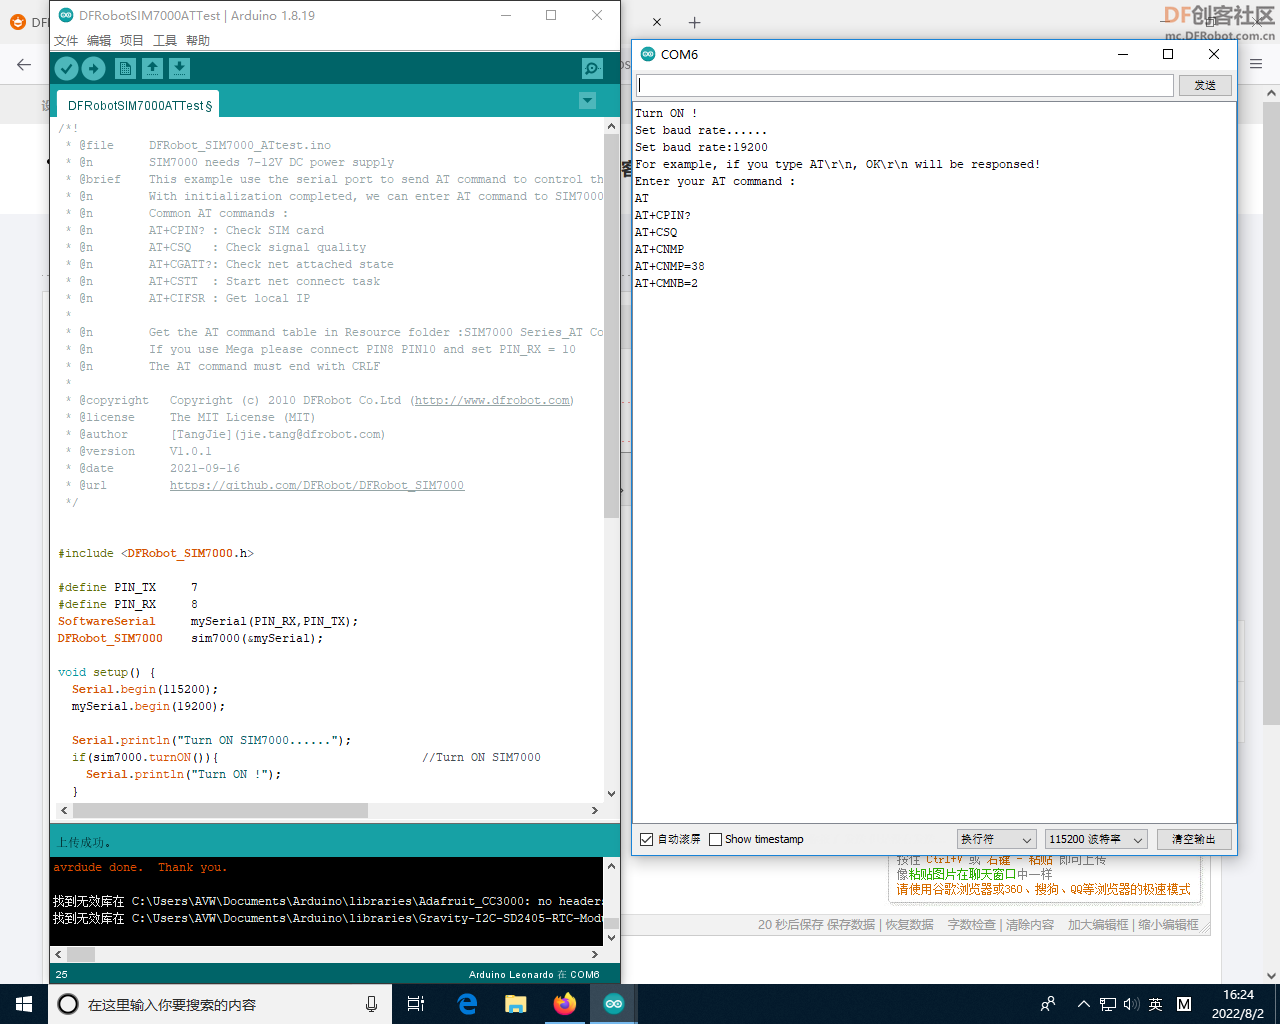Click the AT+CPIN? line in serial output
The image size is (1280, 1024).
(x=663, y=215)
